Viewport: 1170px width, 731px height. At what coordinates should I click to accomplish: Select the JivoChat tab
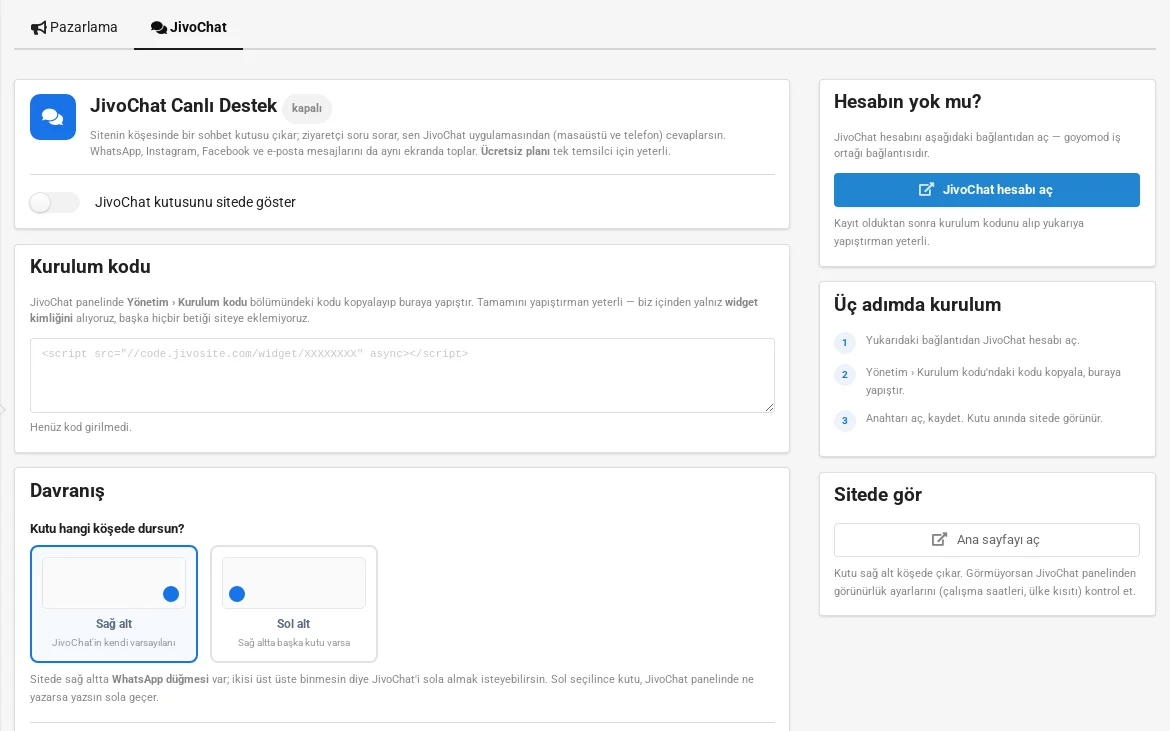pos(189,27)
